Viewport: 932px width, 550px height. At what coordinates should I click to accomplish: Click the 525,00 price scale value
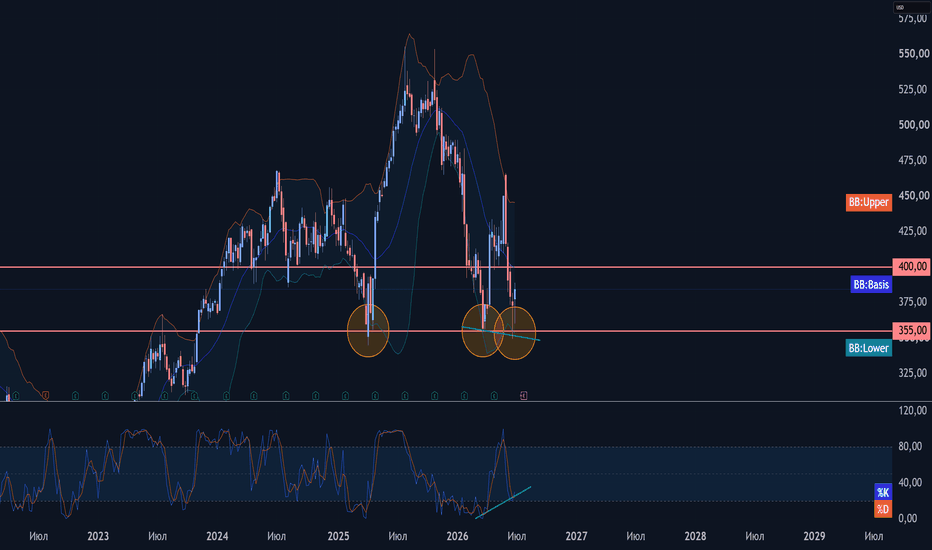click(914, 89)
